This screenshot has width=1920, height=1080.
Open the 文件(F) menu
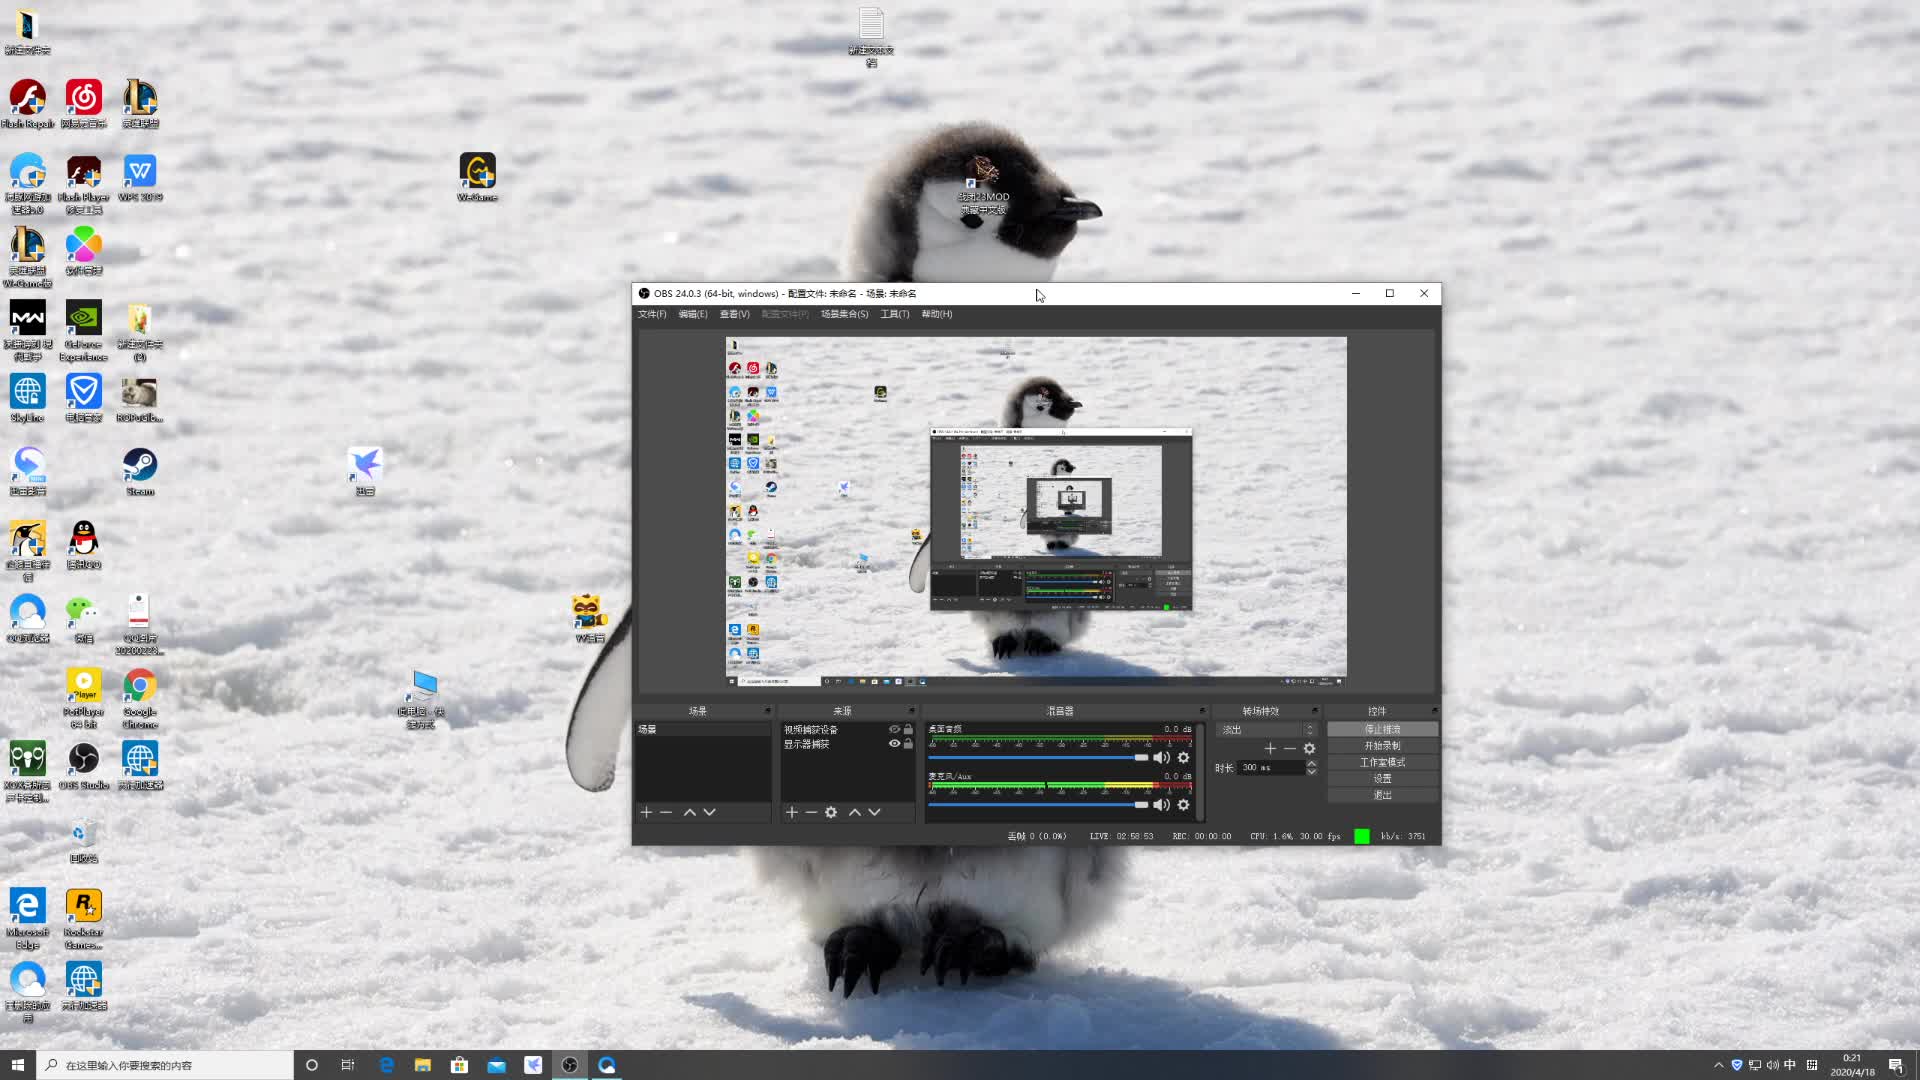[x=652, y=314]
